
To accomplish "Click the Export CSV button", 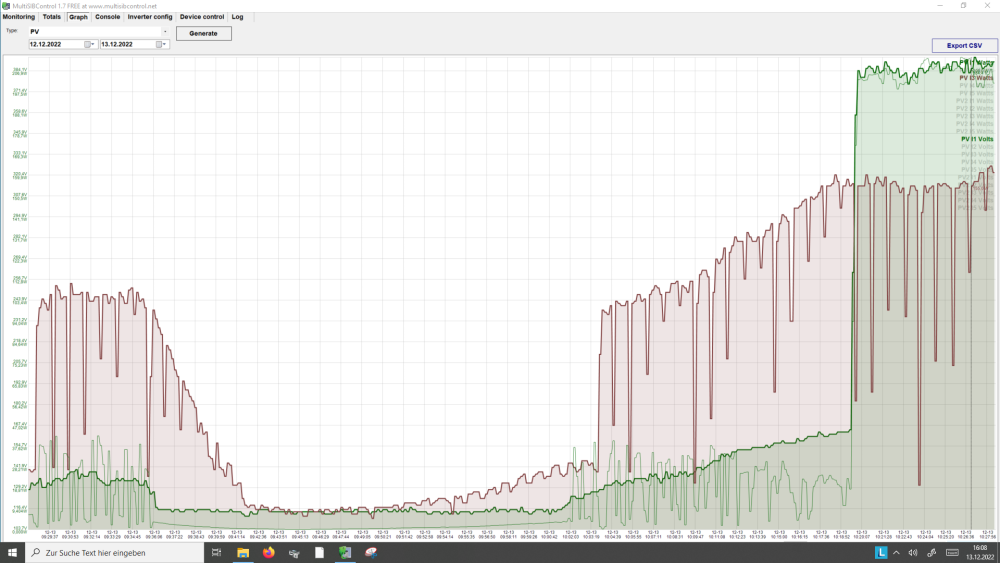I will tap(964, 45).
